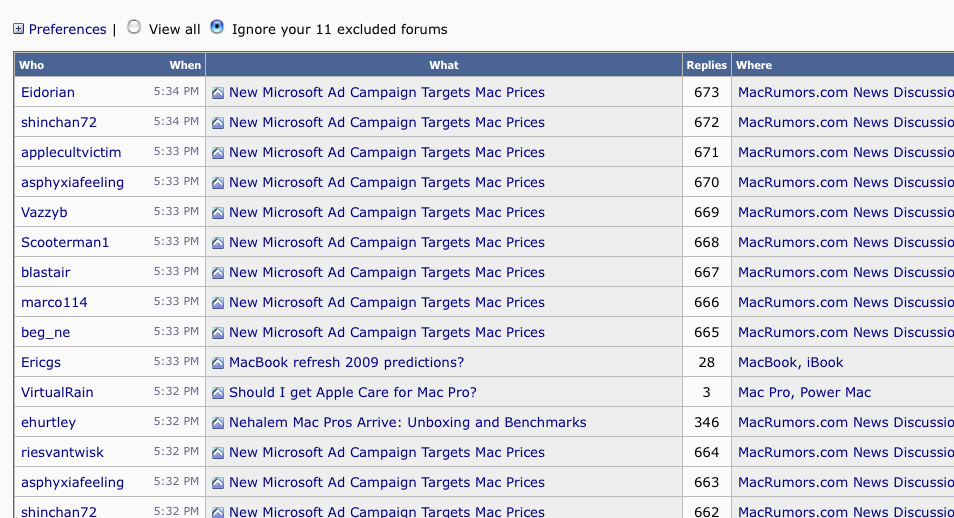This screenshot has width=954, height=518.
Task: Sort by the When column header
Action: pos(185,65)
